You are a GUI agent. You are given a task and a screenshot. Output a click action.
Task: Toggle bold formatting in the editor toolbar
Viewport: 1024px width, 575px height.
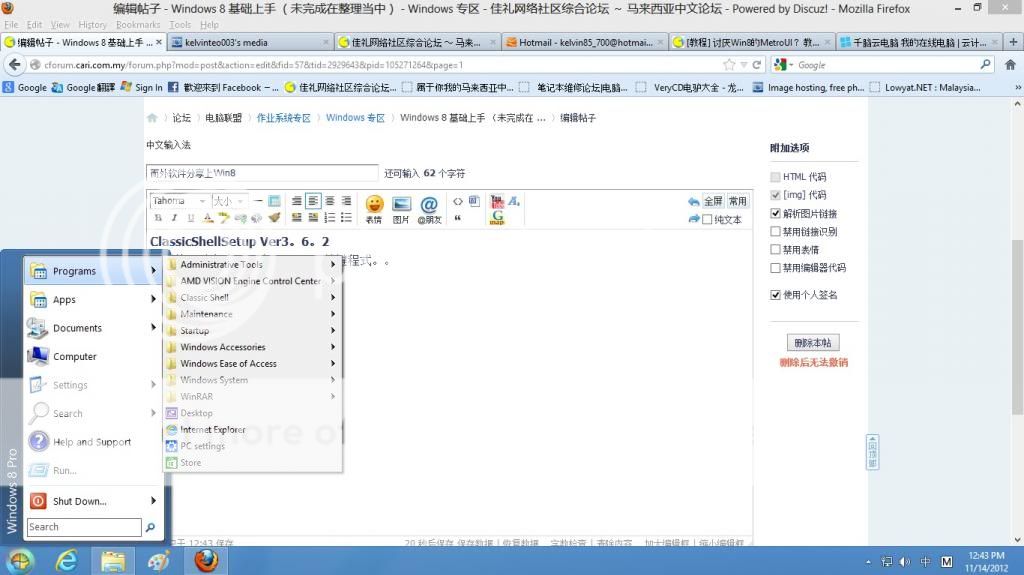click(x=158, y=218)
